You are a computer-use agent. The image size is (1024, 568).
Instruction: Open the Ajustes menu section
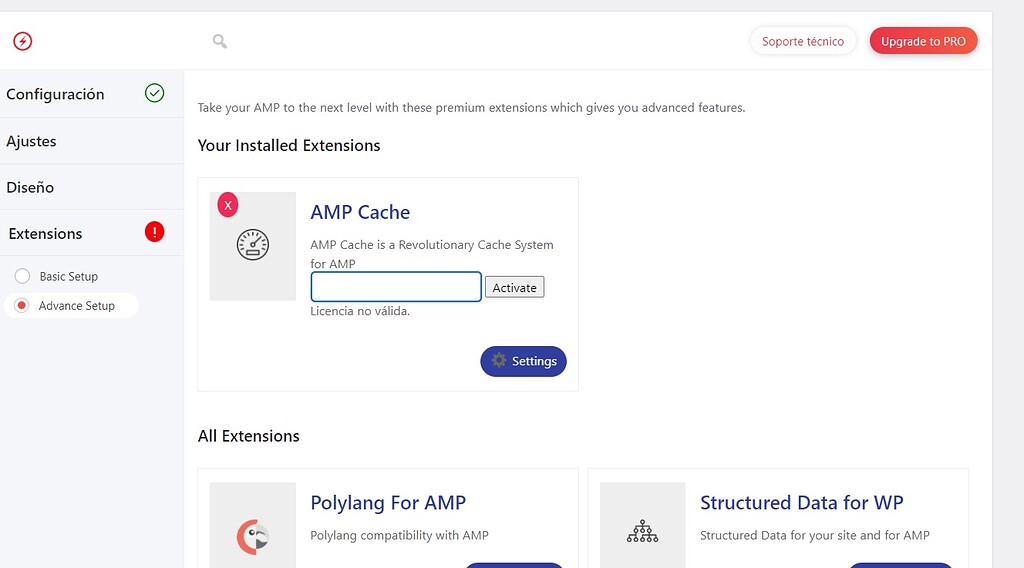31,141
